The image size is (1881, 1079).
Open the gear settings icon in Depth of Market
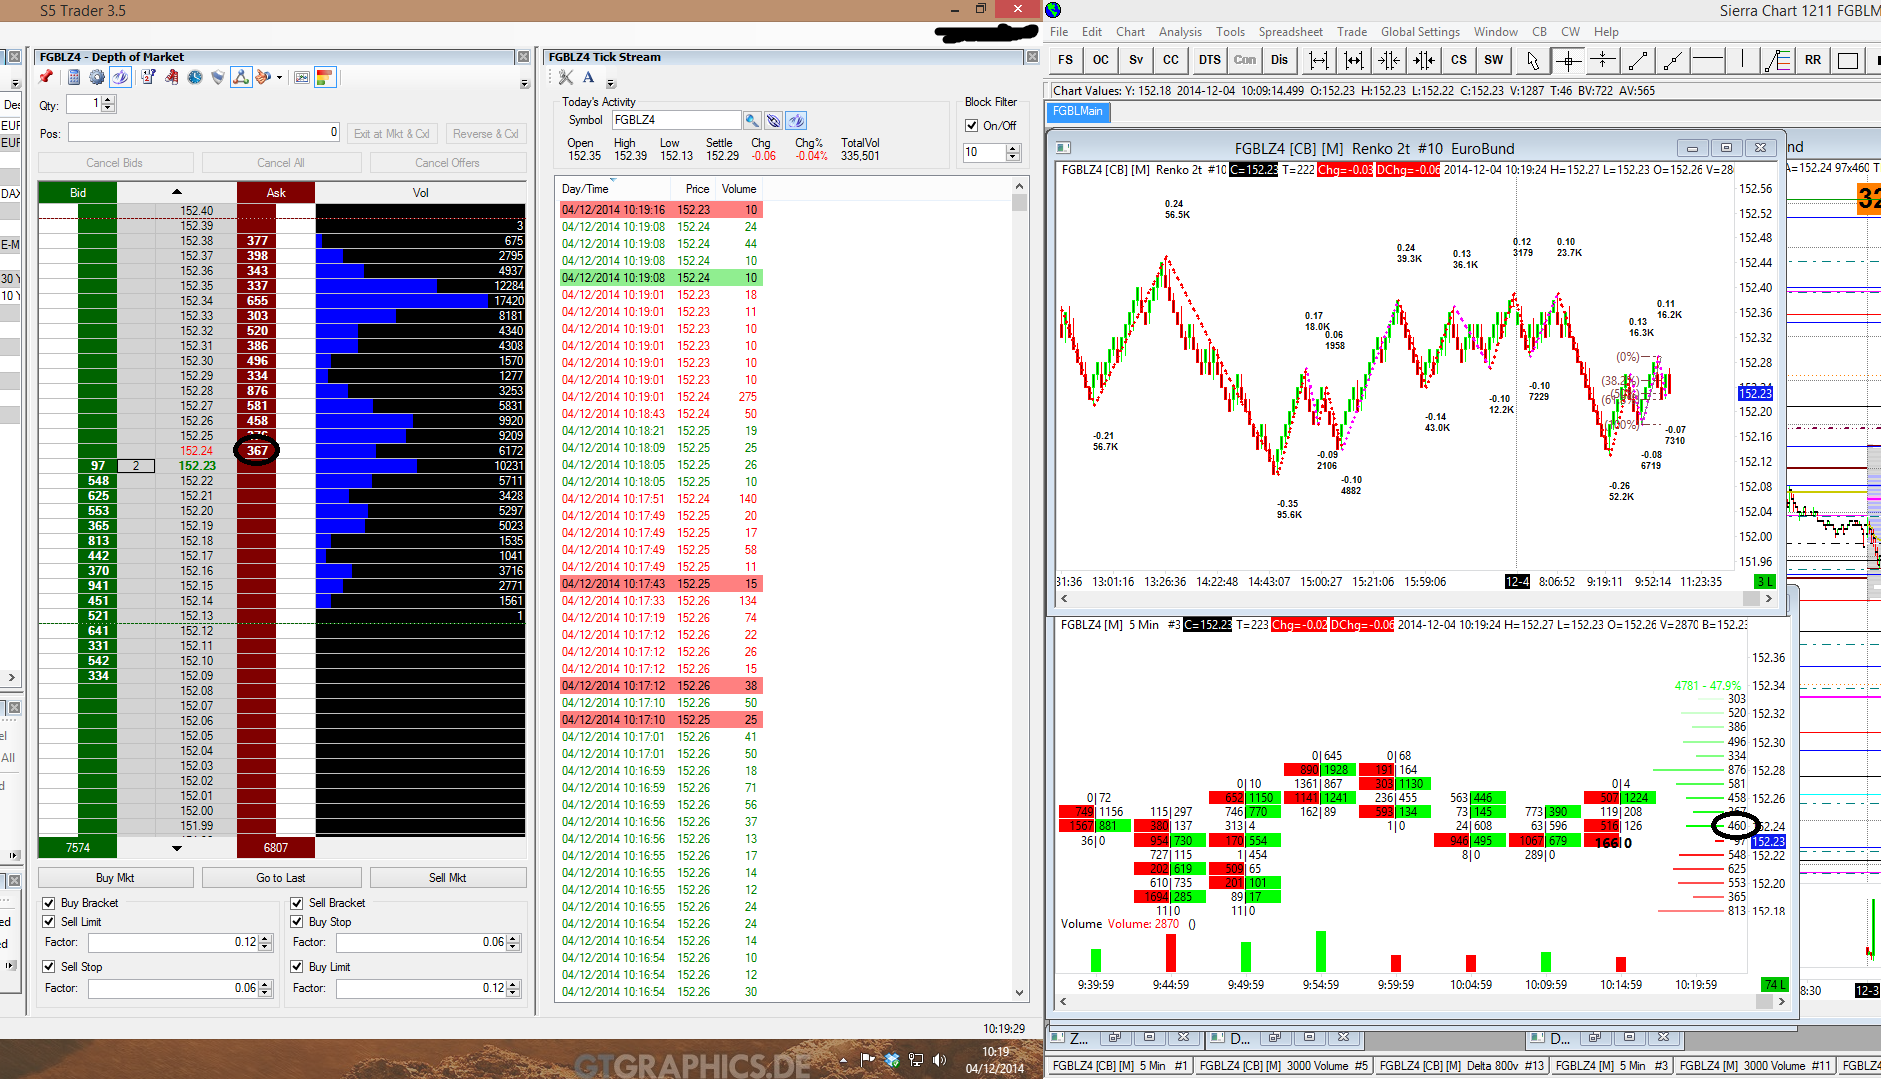(x=97, y=77)
